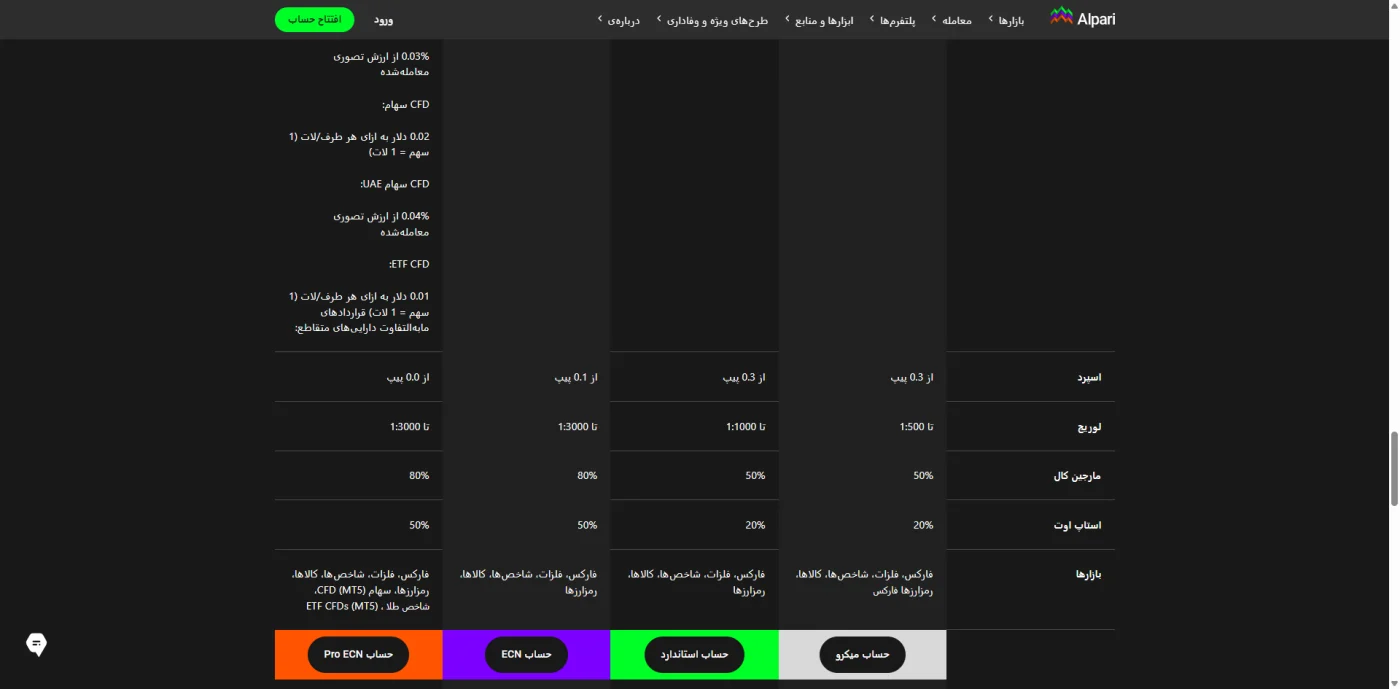Expand the معامله navigation menu
Image resolution: width=1400 pixels, height=689 pixels.
(x=951, y=20)
